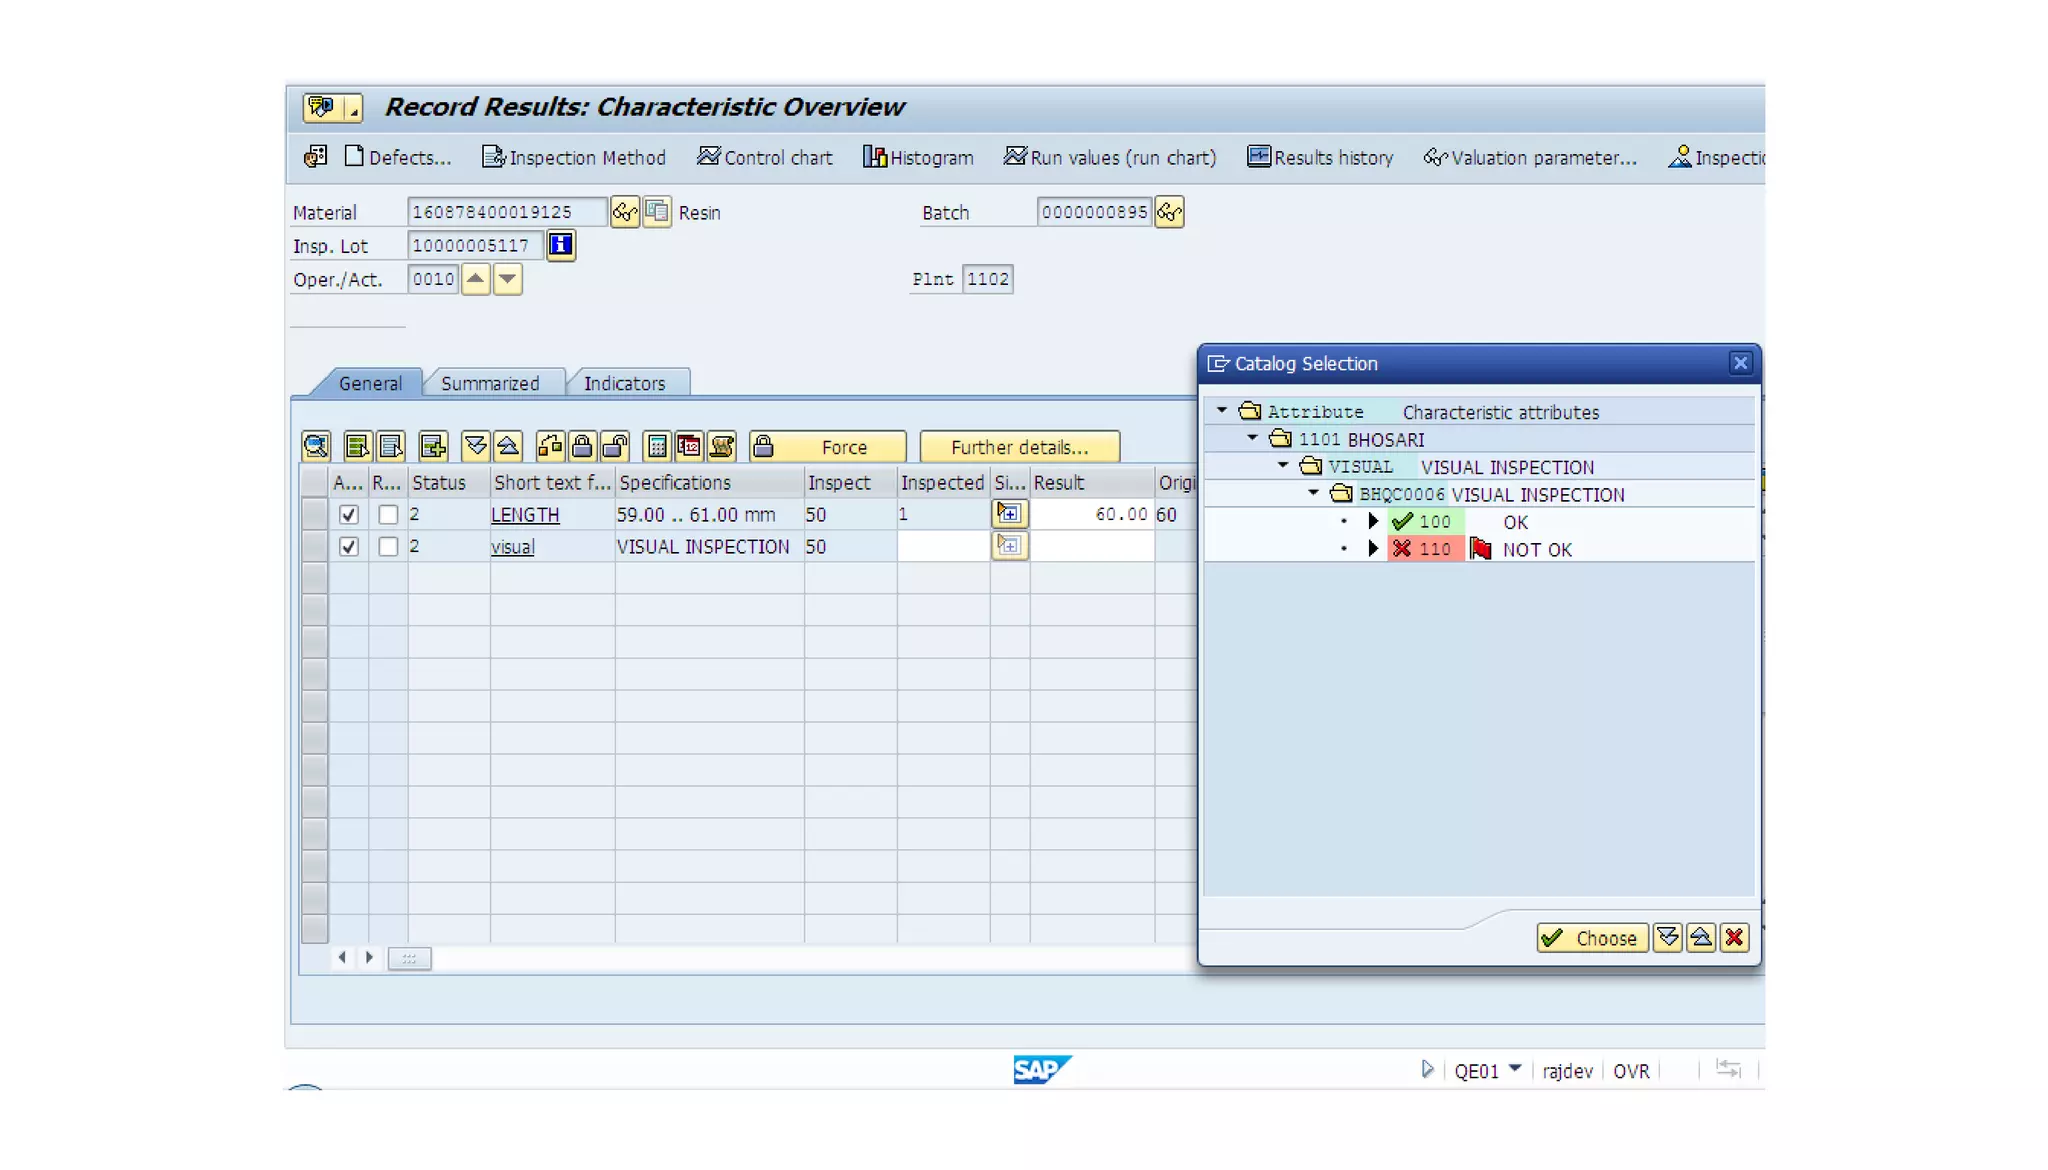Open the Control chart

pyautogui.click(x=764, y=158)
